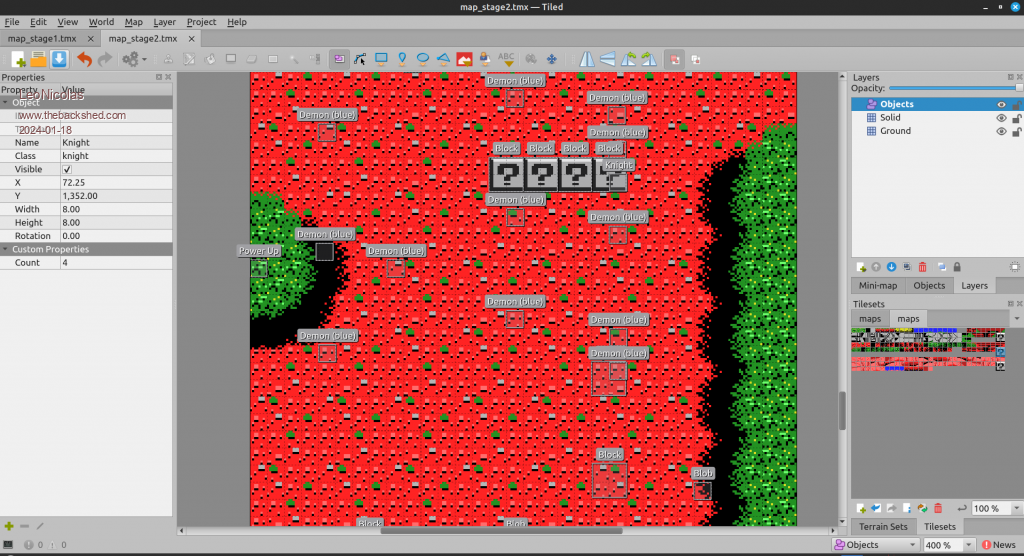Click the Save document icon in toolbar
Viewport: 1024px width, 556px height.
click(x=59, y=59)
